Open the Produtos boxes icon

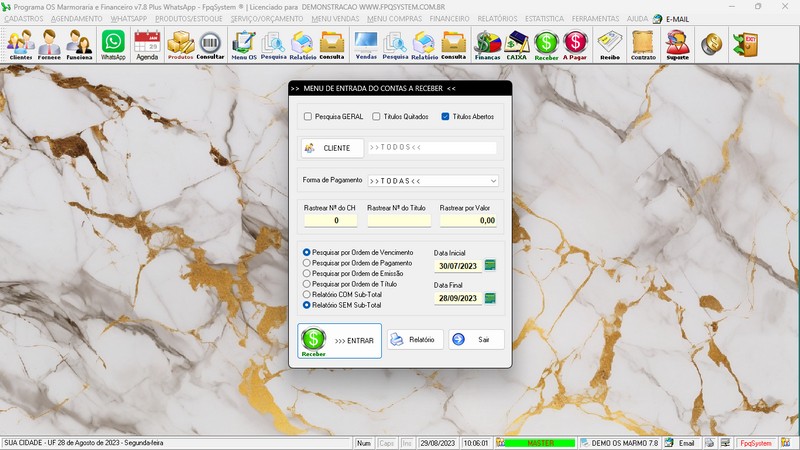[181, 45]
